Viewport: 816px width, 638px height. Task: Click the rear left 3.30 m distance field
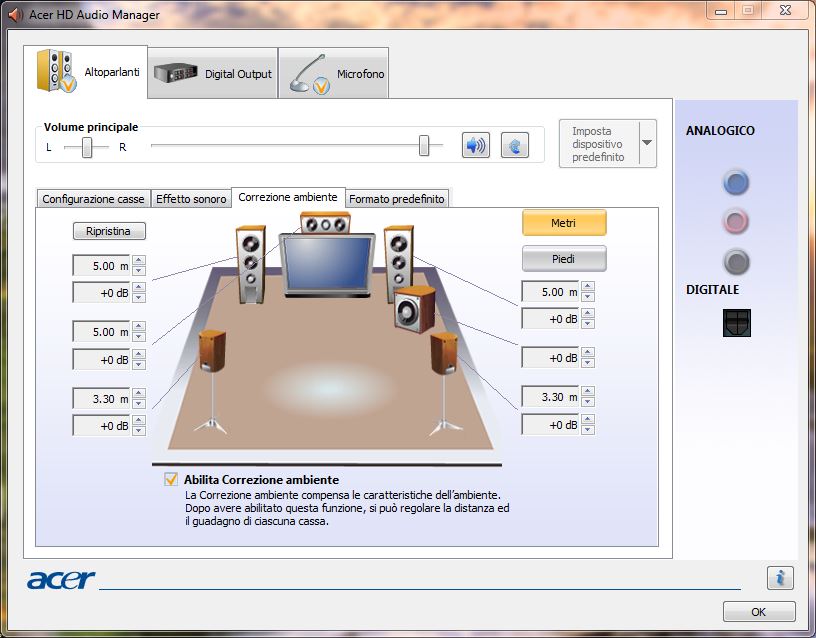click(102, 399)
